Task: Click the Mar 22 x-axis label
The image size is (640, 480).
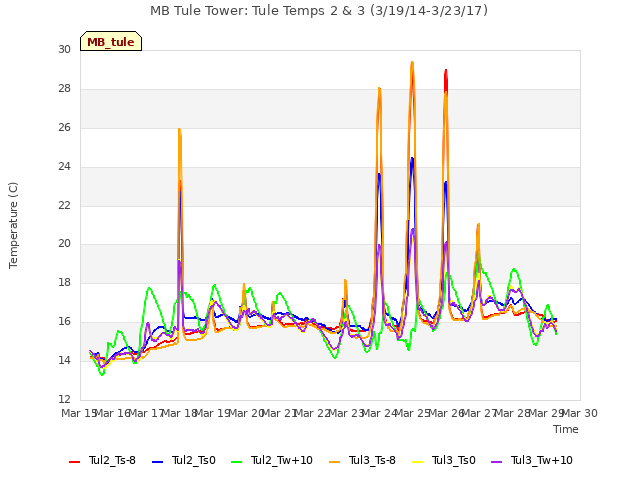Action: 313,413
